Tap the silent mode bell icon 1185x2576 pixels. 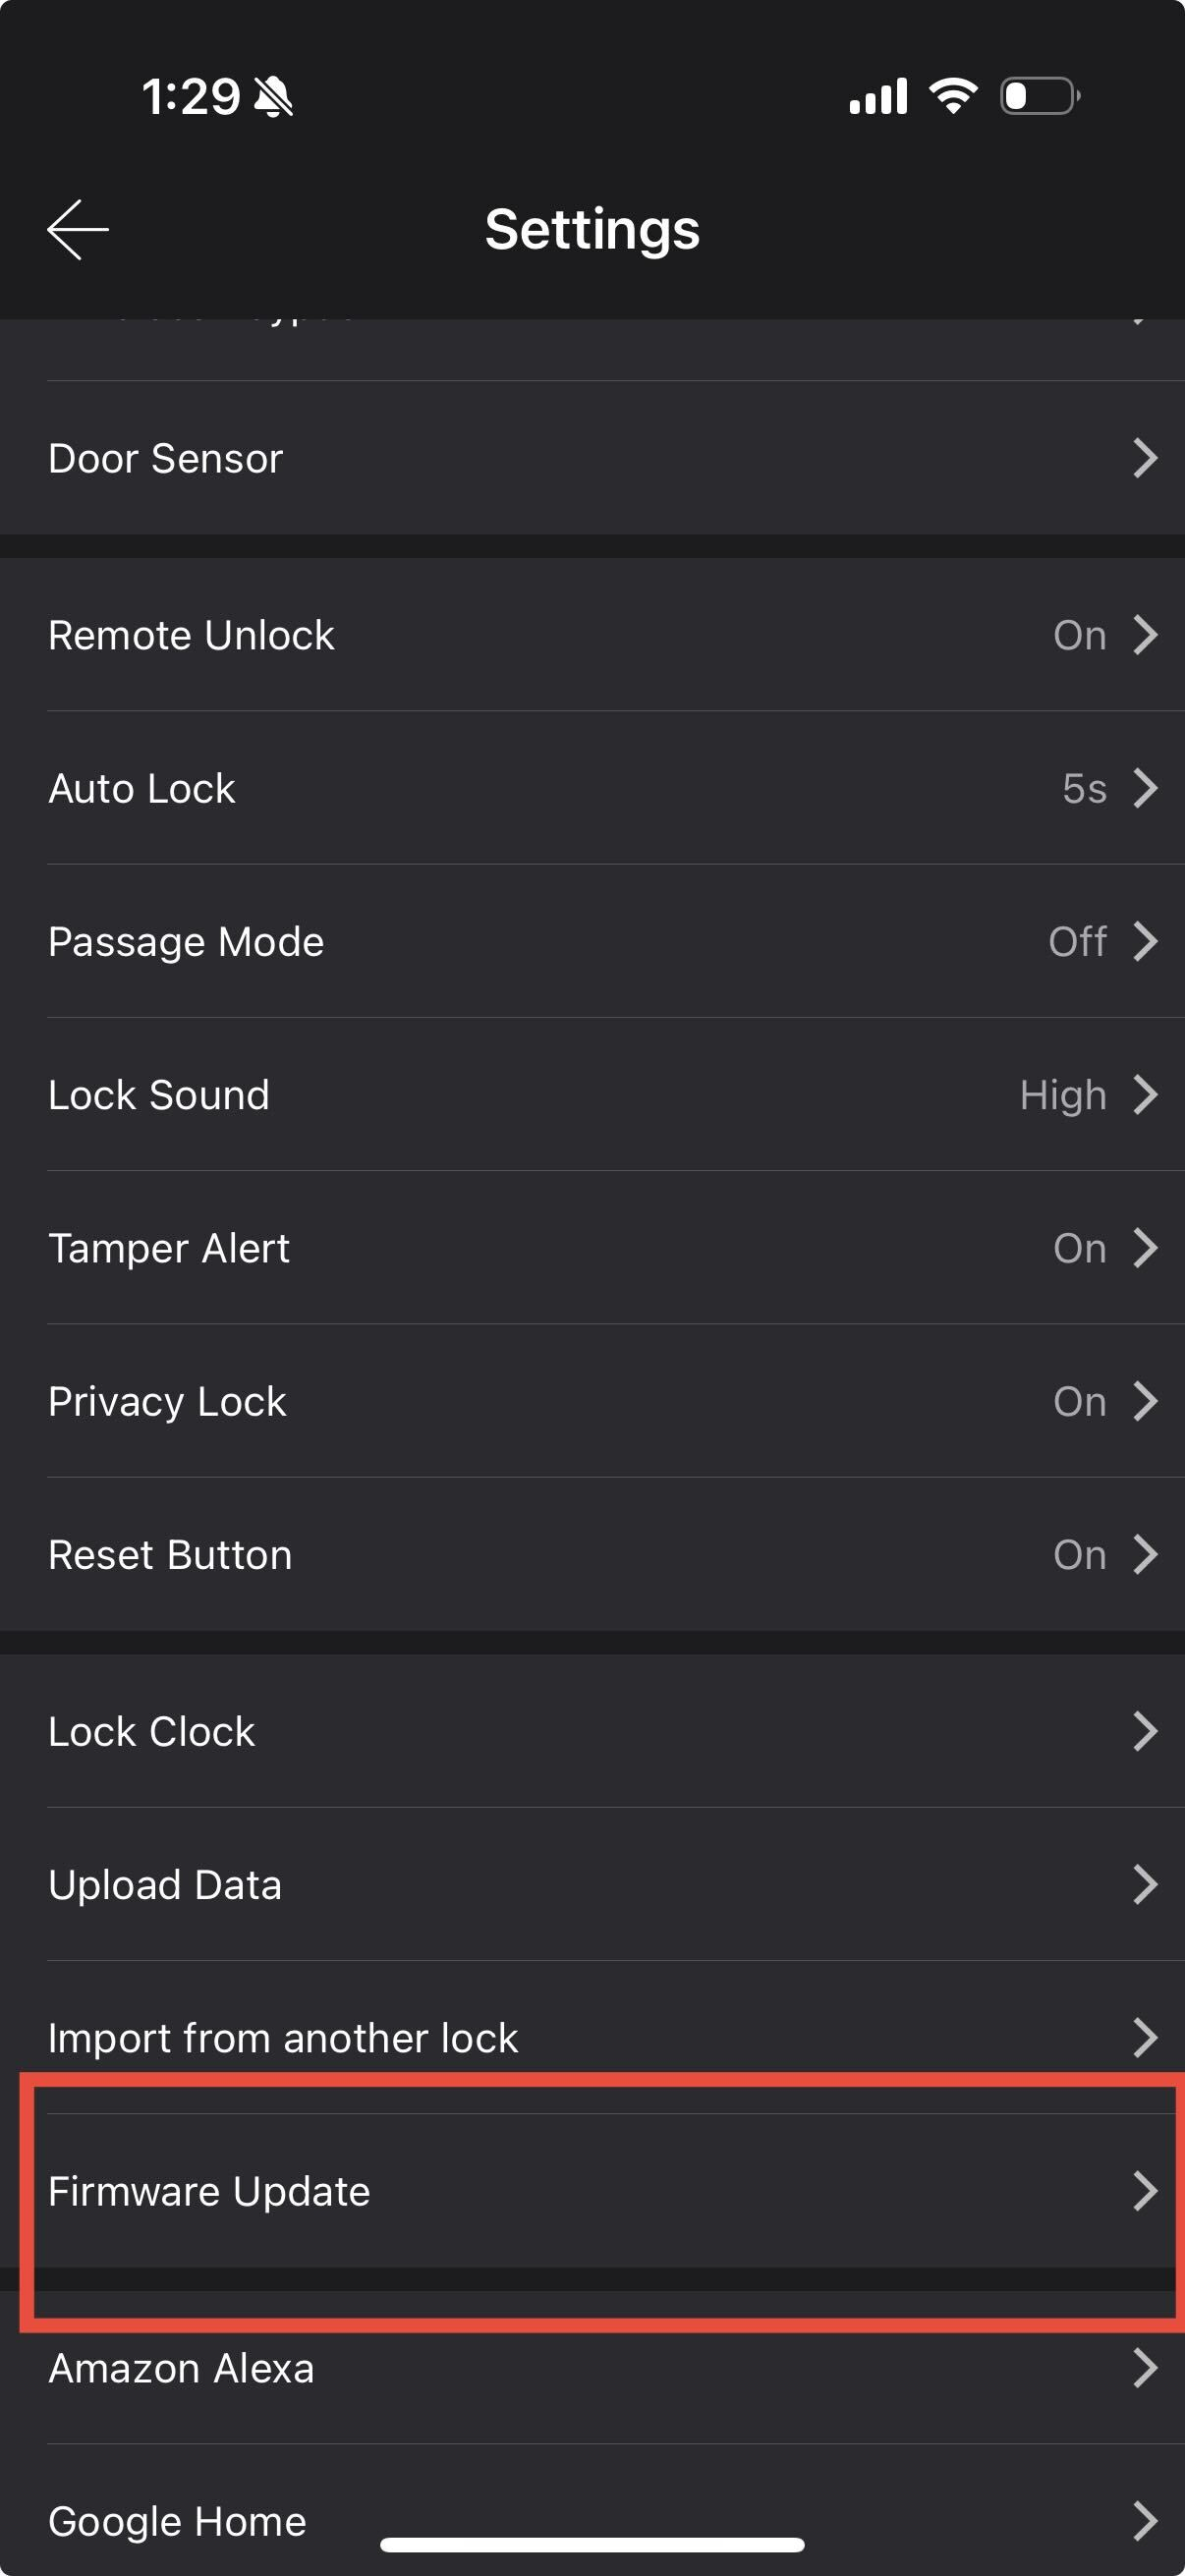click(273, 97)
